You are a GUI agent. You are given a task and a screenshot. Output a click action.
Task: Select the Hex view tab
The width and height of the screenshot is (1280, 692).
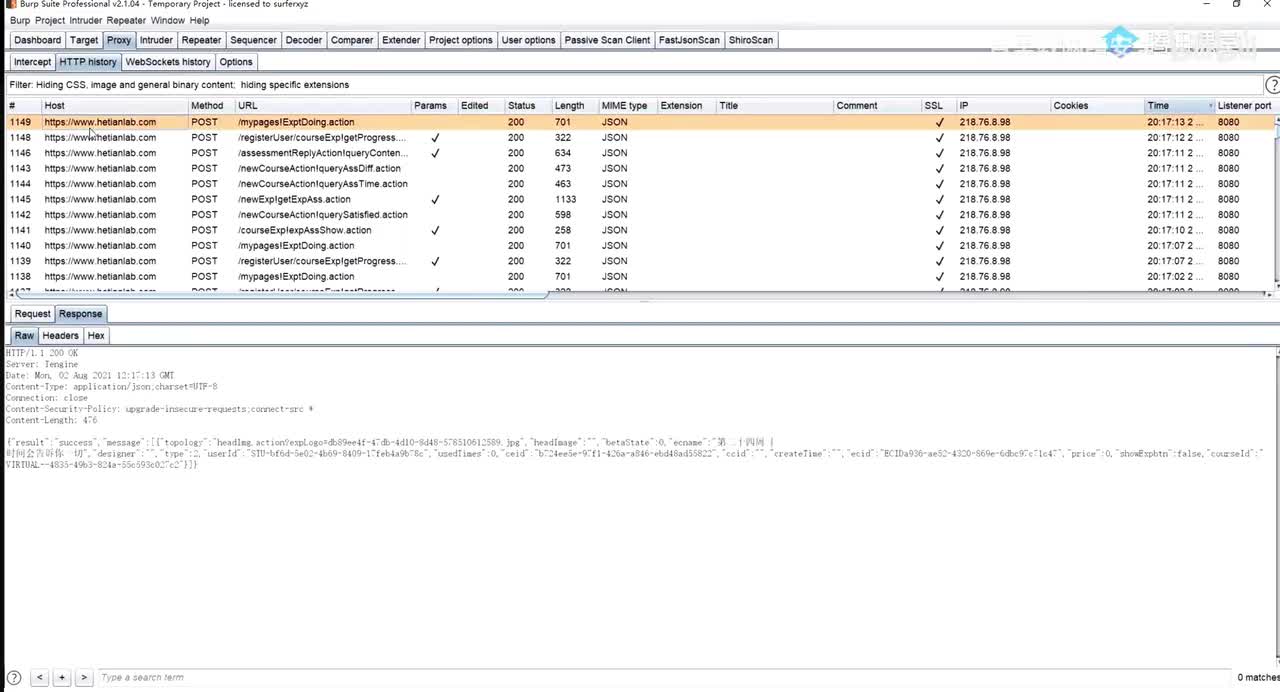pyautogui.click(x=96, y=336)
